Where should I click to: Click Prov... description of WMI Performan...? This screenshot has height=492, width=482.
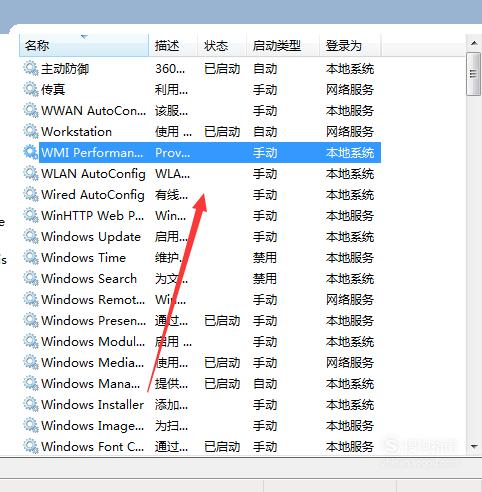click(x=172, y=153)
